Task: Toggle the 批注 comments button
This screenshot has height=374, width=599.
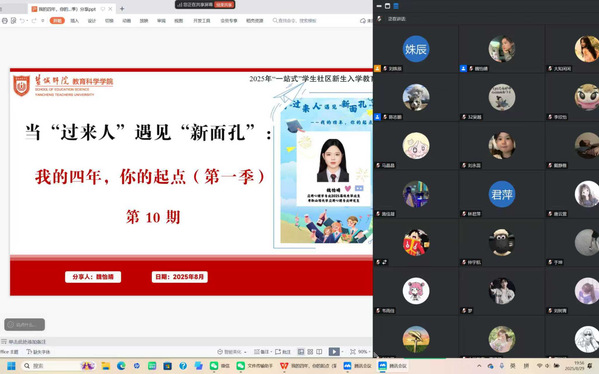Action: click(x=283, y=351)
